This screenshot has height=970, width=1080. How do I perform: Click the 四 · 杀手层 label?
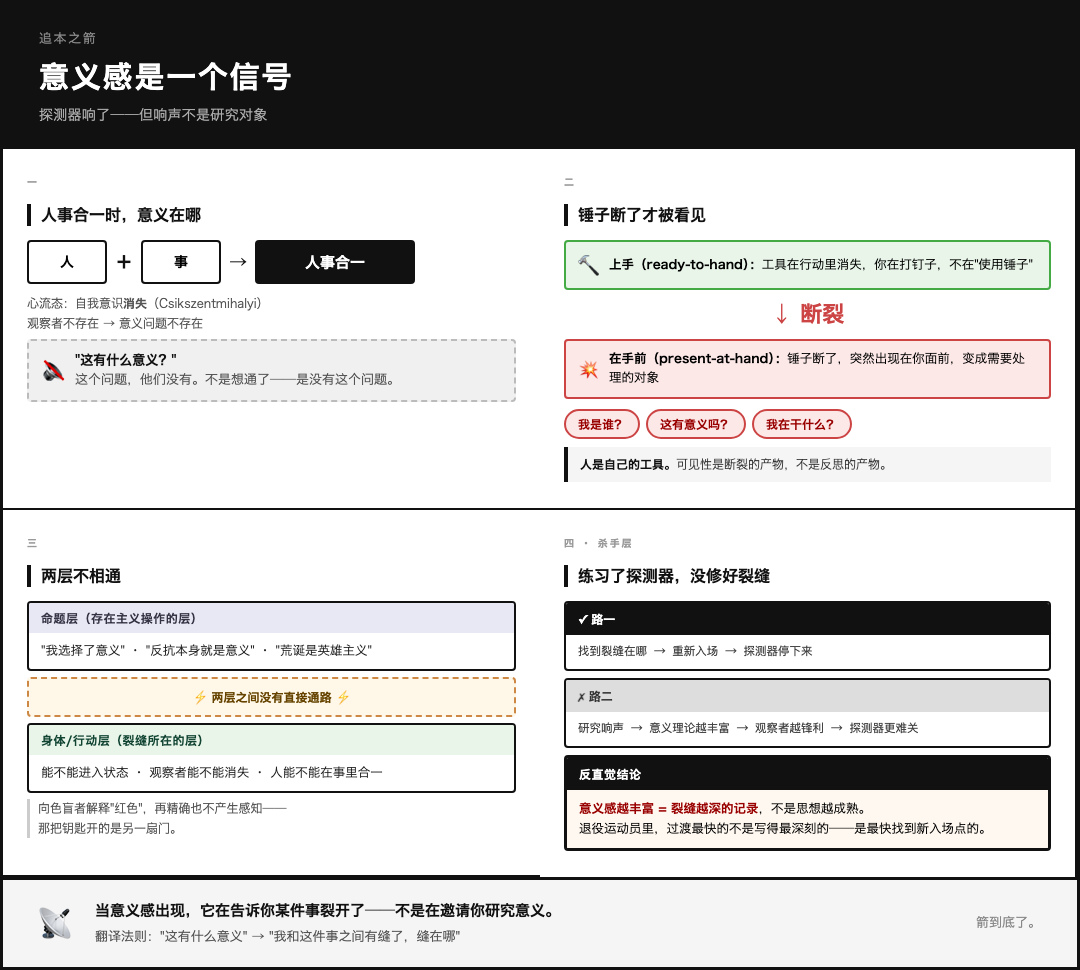click(597, 544)
